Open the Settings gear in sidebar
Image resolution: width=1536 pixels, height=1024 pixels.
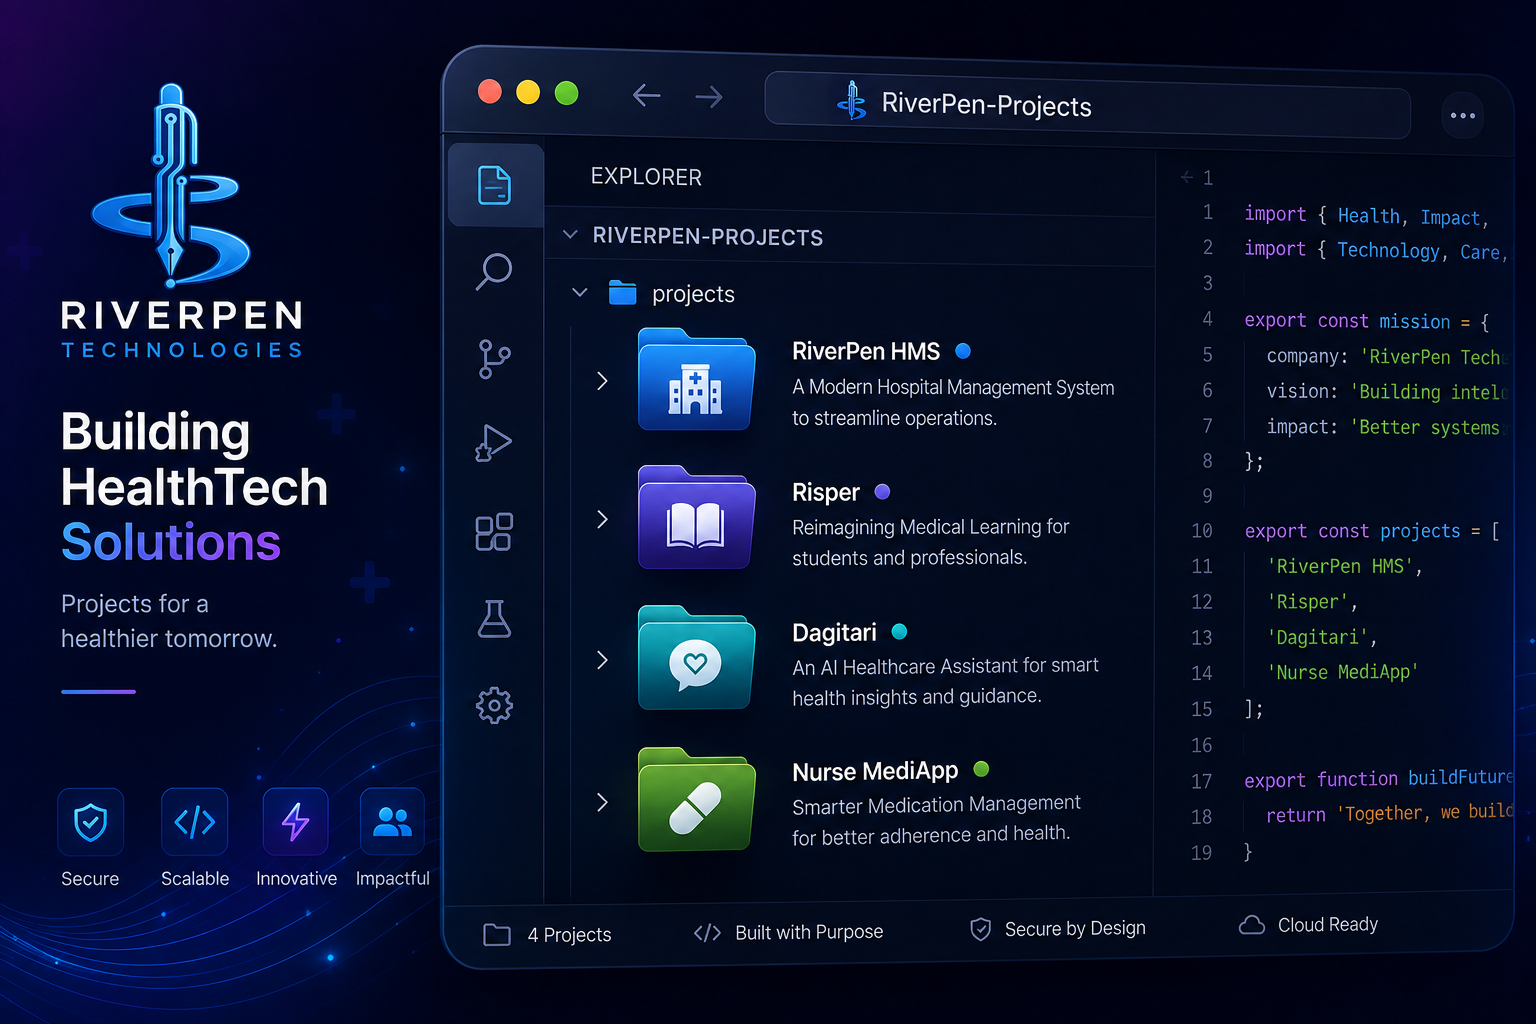pos(494,706)
